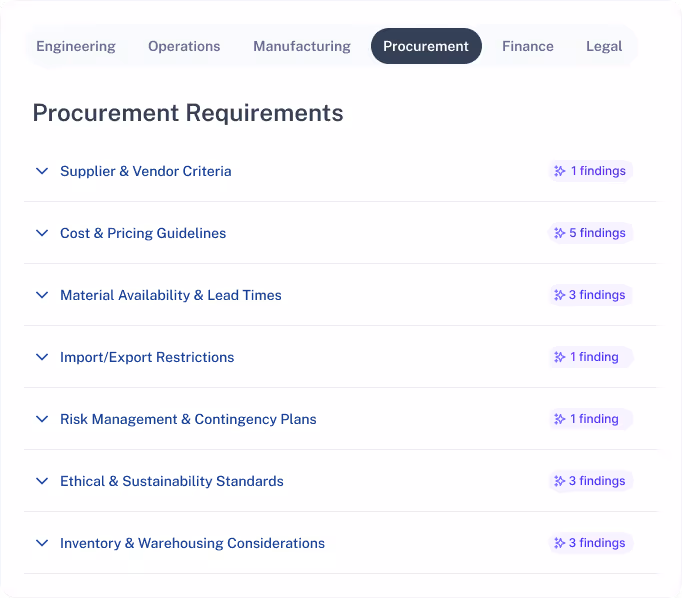Expand chevron beside Inventory & Warehousing Considerations
The width and height of the screenshot is (682, 598).
tap(42, 543)
